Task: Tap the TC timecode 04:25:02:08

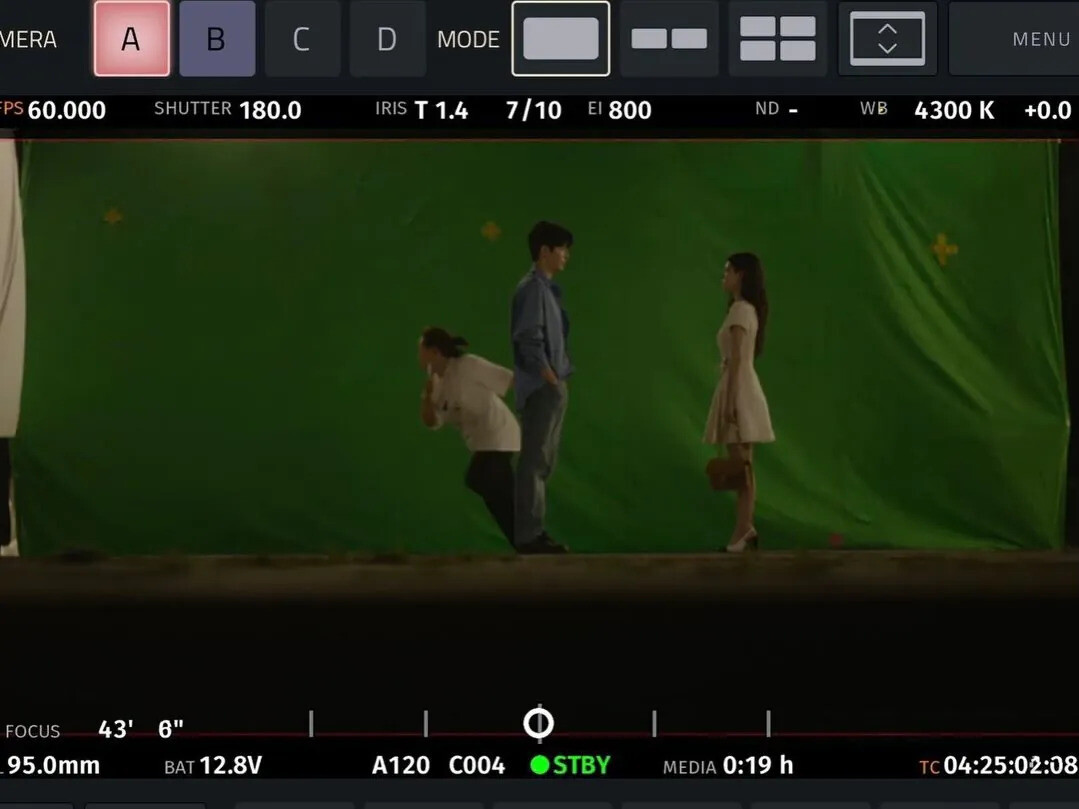Action: click(998, 765)
